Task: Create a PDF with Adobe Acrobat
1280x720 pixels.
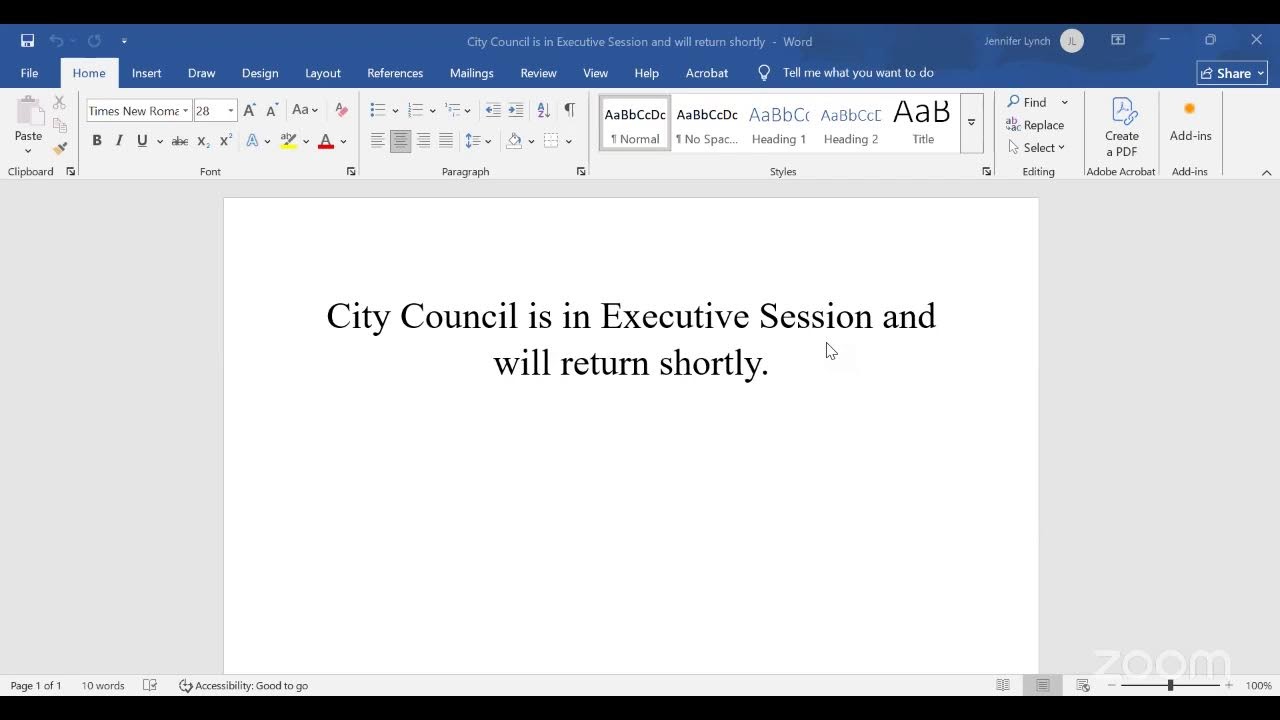Action: [x=1122, y=127]
